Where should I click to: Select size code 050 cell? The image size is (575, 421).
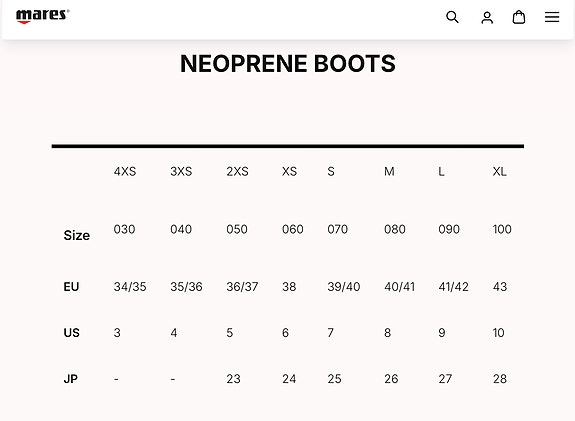point(237,229)
